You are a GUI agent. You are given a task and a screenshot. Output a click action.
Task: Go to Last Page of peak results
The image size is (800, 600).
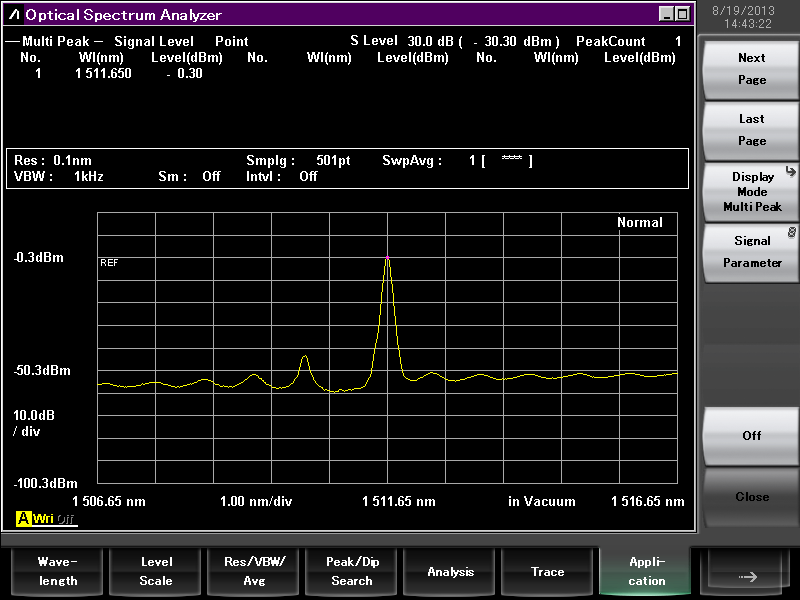click(751, 130)
